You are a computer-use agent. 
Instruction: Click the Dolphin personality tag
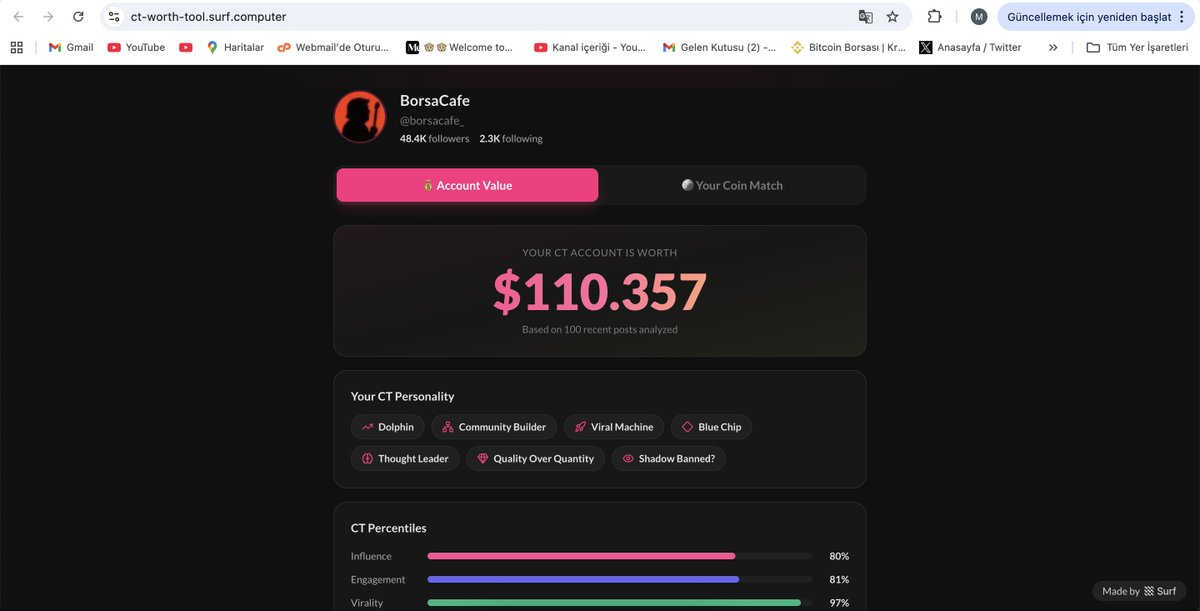click(x=388, y=427)
